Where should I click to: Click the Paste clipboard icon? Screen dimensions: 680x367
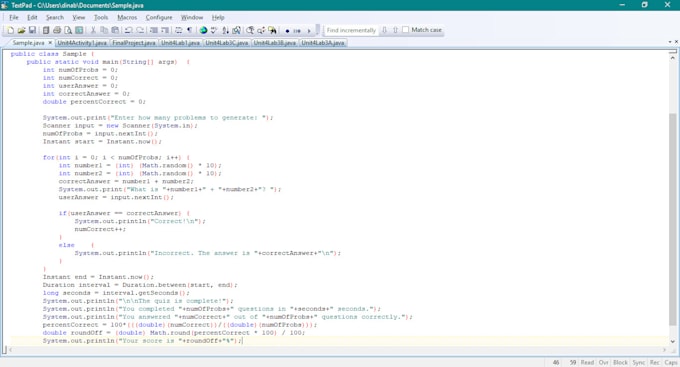coord(115,30)
